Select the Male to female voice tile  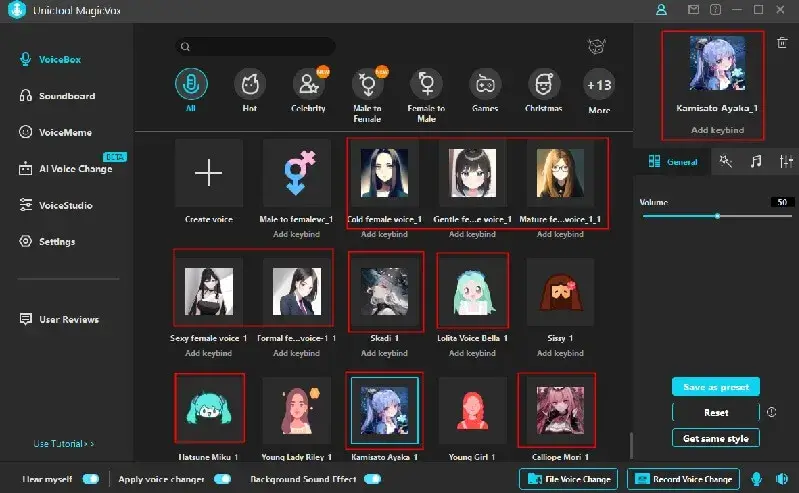point(297,173)
